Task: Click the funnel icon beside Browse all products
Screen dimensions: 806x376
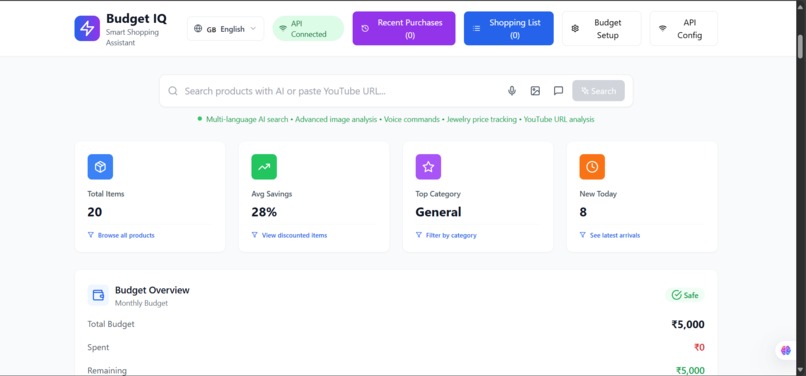Action: coord(91,235)
